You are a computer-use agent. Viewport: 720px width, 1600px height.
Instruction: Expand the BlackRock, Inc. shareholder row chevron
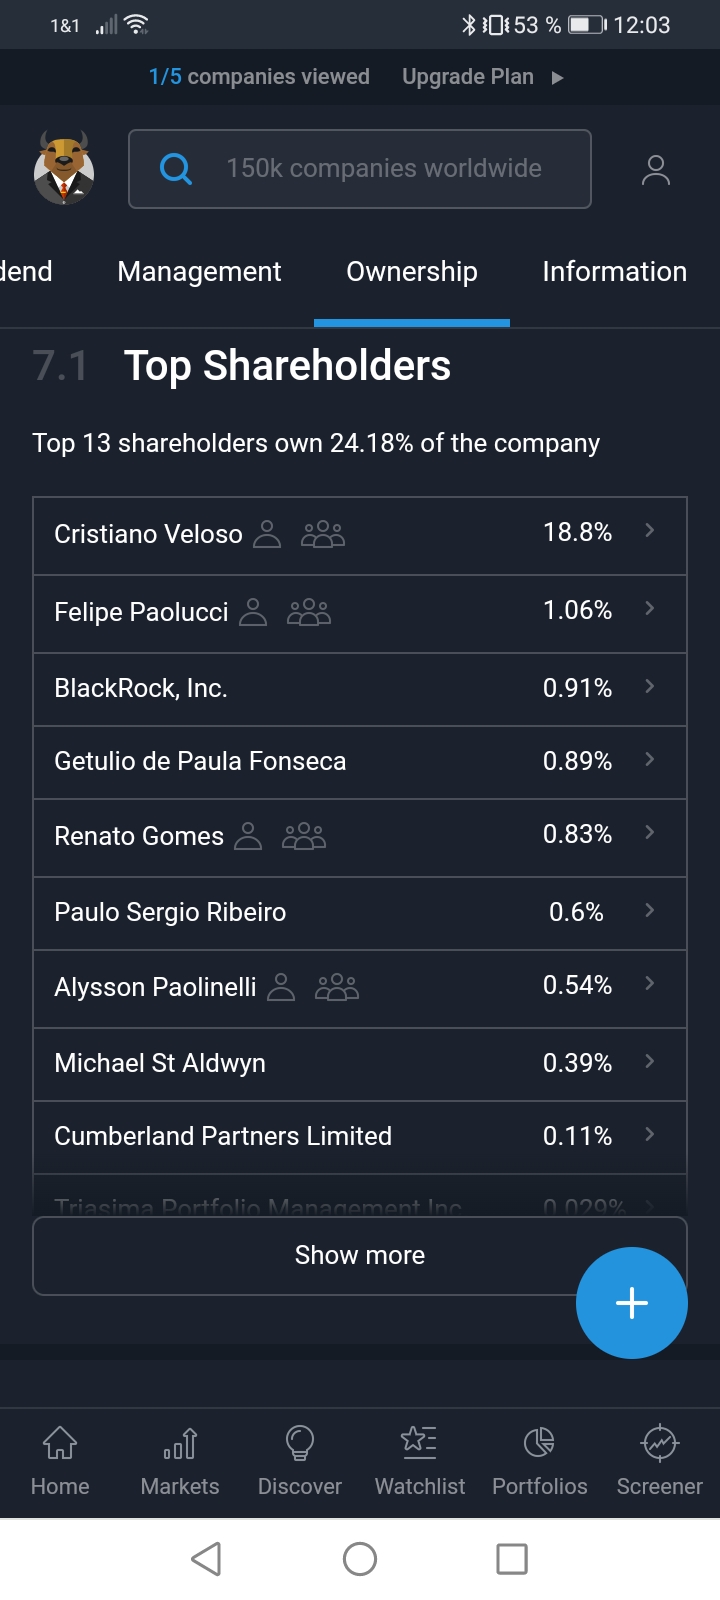click(x=650, y=687)
